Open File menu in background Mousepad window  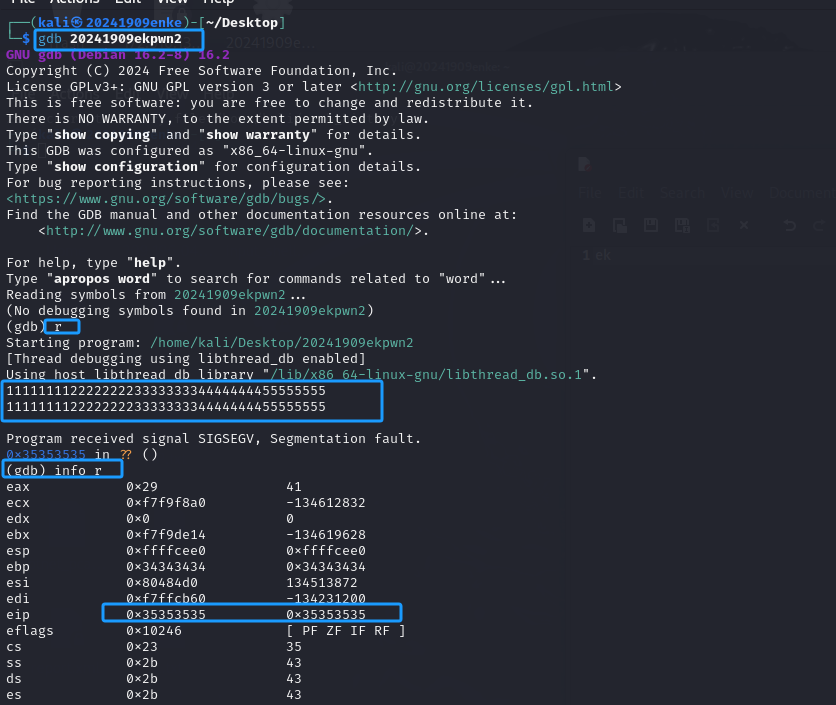[x=590, y=193]
